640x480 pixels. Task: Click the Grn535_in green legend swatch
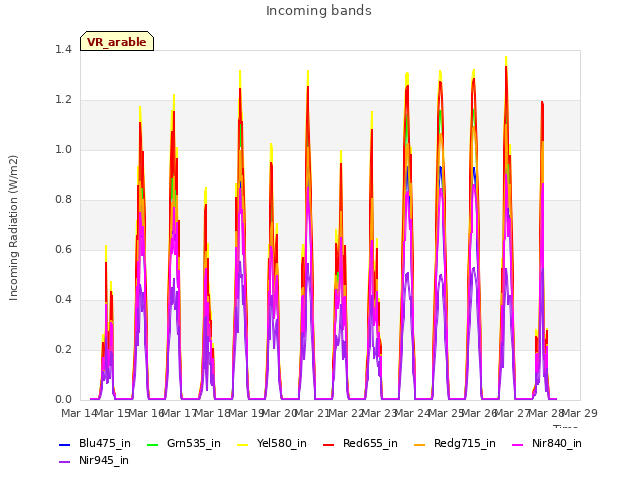pyautogui.click(x=152, y=444)
